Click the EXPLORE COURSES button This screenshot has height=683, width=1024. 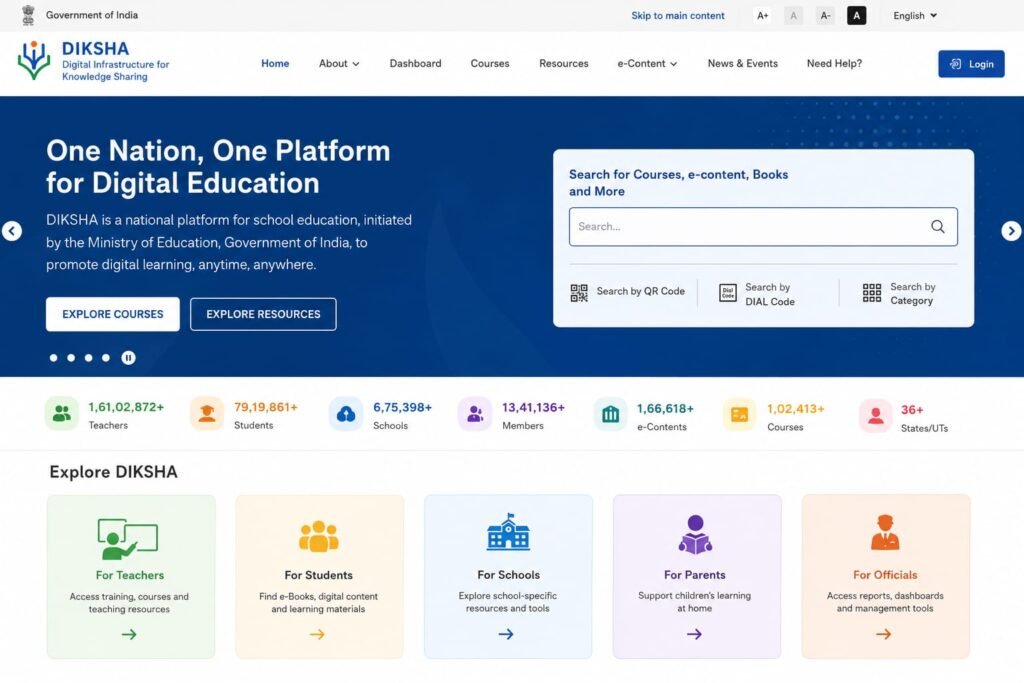113,314
